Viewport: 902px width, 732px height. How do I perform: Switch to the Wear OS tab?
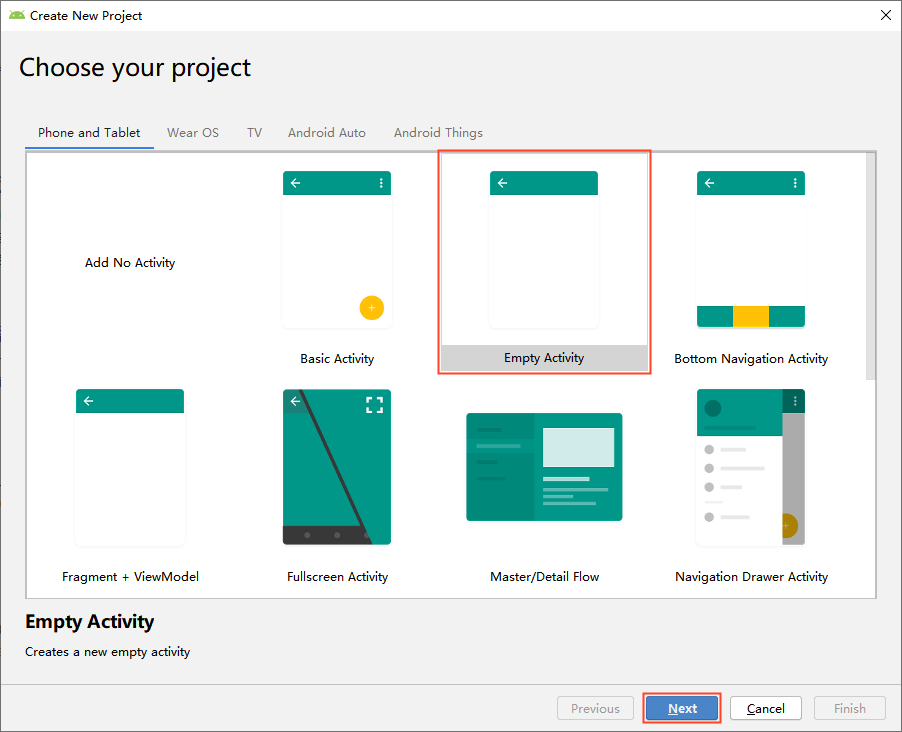(193, 133)
